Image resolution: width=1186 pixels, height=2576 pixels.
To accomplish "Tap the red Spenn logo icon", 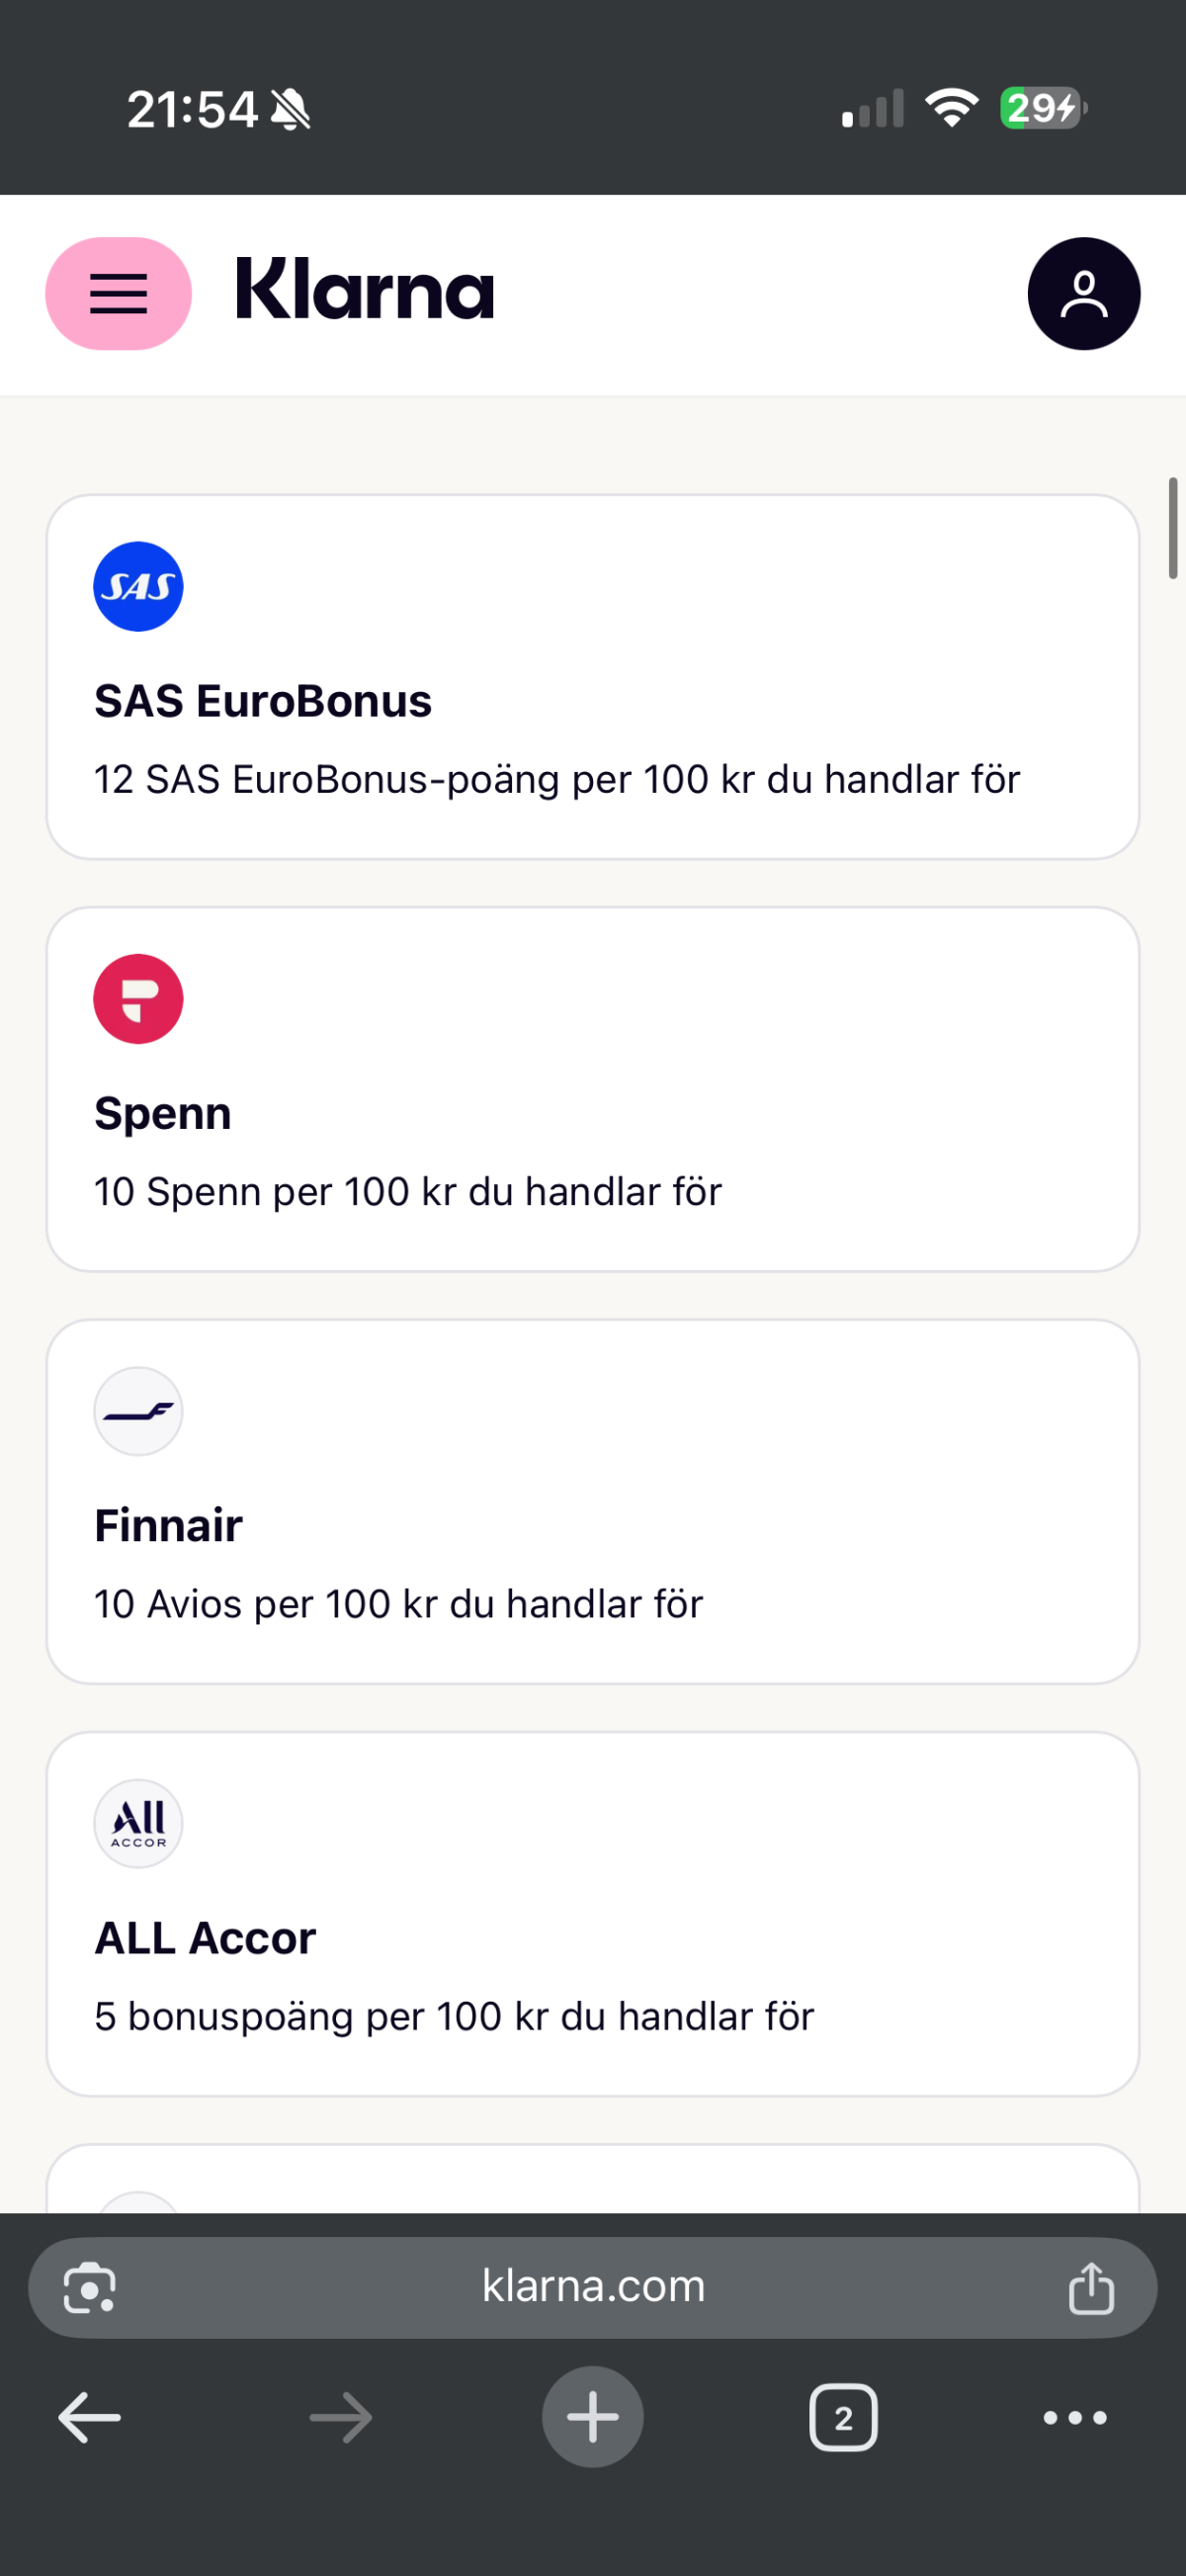I will tap(138, 999).
